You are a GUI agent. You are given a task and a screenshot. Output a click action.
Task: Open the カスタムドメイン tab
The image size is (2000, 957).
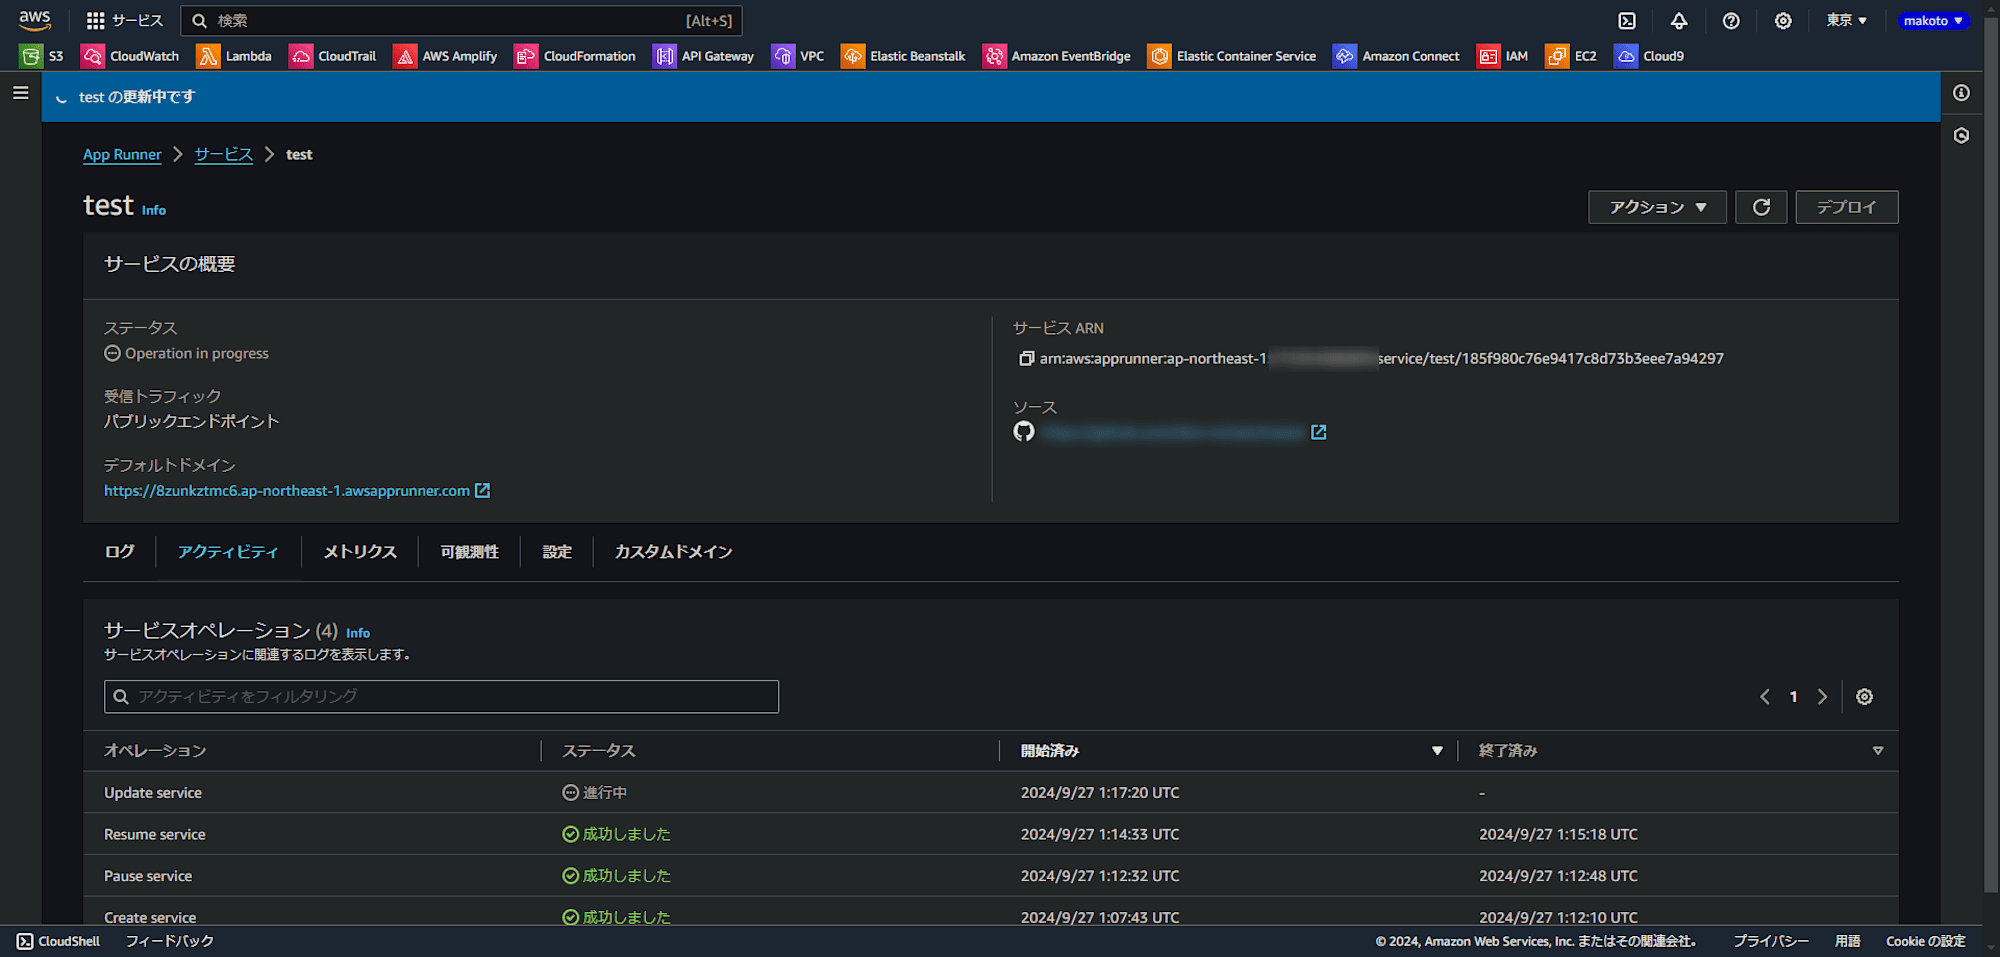(x=673, y=552)
